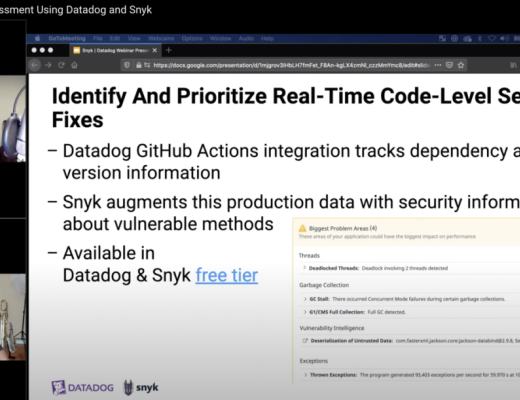Bookmark this page with the star

(x=461, y=65)
